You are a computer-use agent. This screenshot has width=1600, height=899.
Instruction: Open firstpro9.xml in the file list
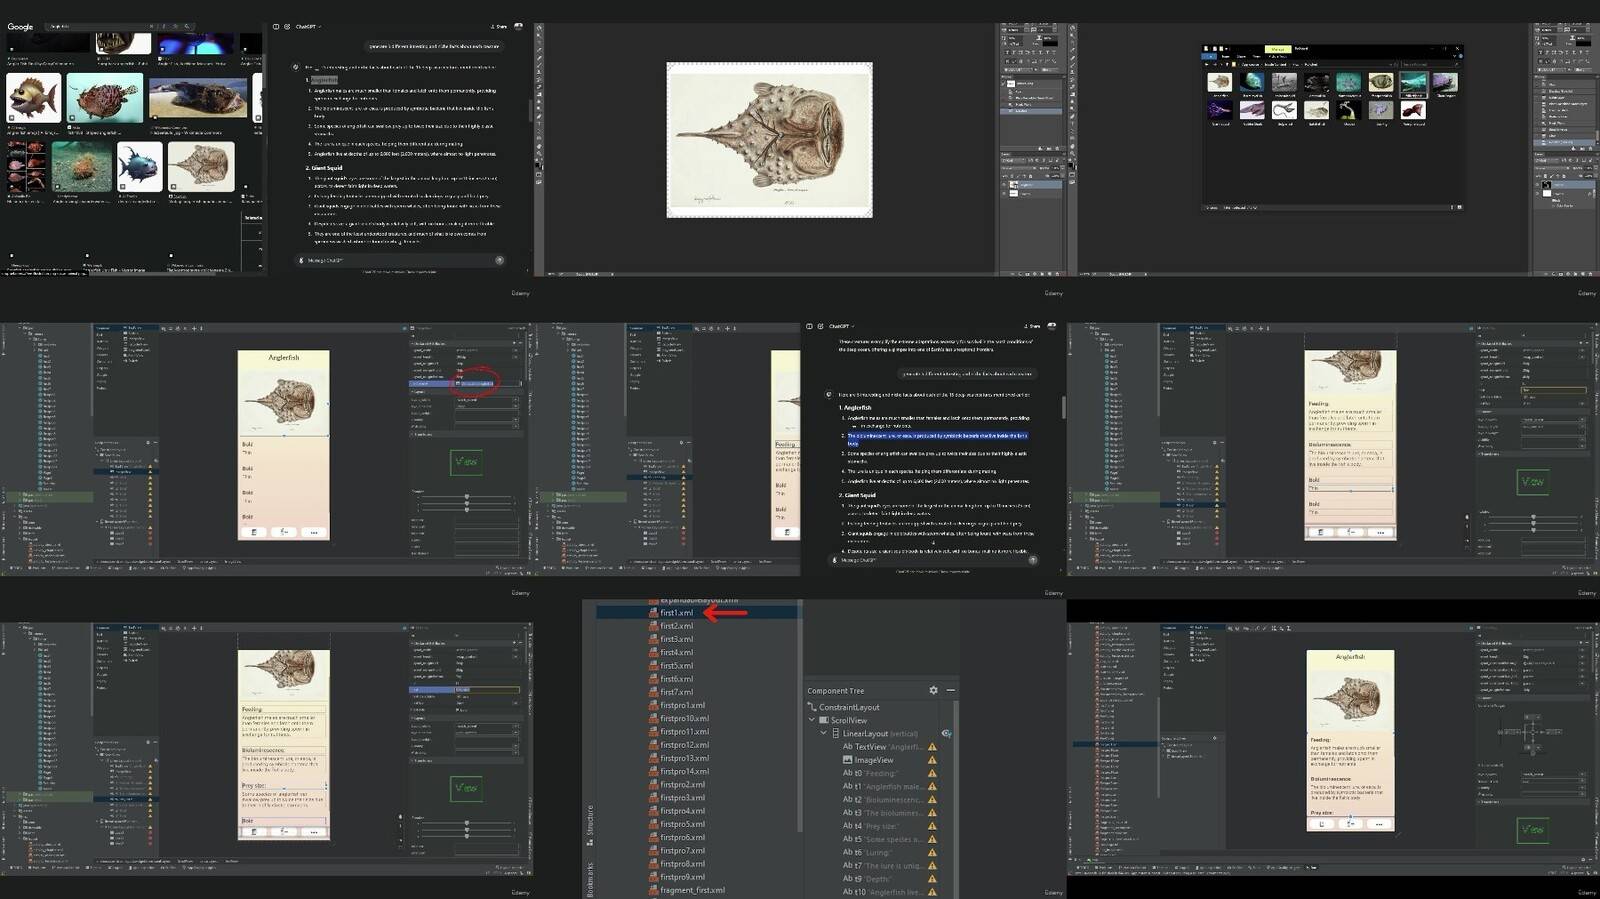click(682, 878)
